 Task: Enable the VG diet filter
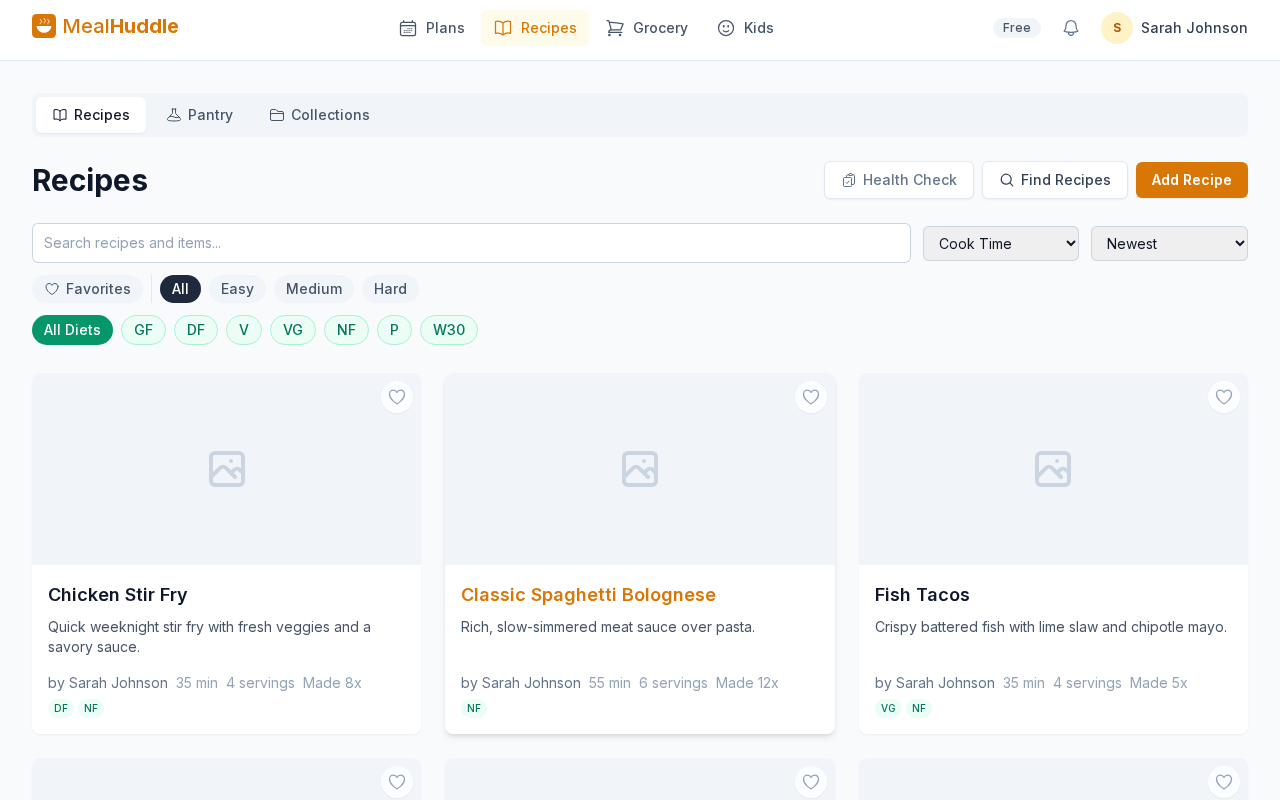tap(291, 329)
